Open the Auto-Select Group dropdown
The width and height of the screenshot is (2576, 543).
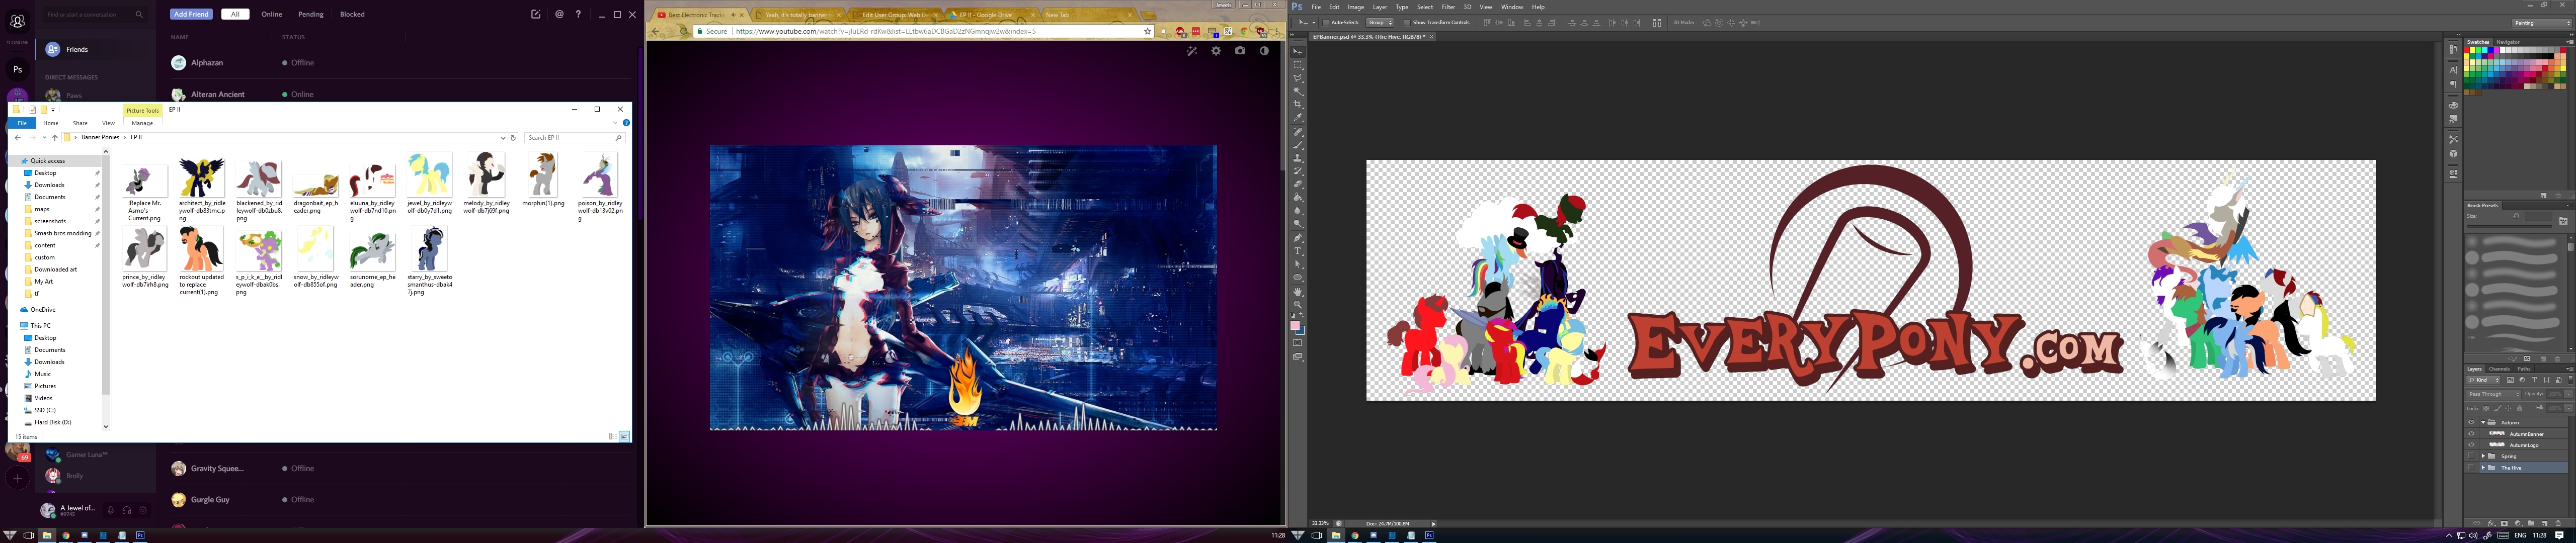1380,22
